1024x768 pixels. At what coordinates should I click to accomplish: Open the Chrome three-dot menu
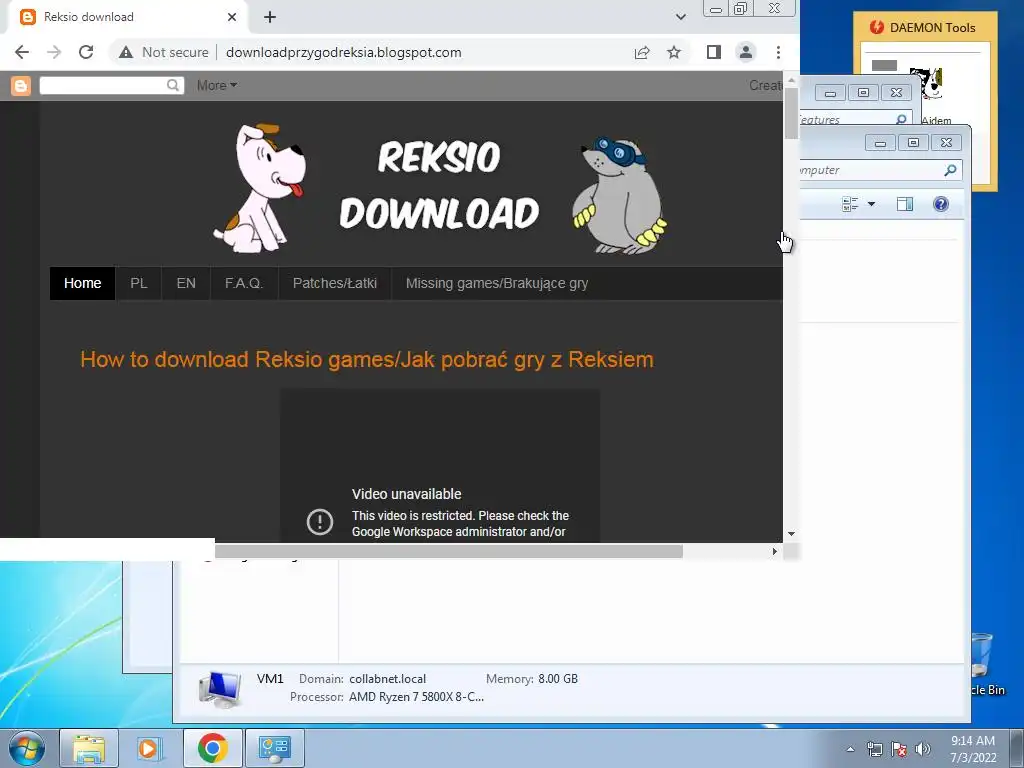coord(778,52)
